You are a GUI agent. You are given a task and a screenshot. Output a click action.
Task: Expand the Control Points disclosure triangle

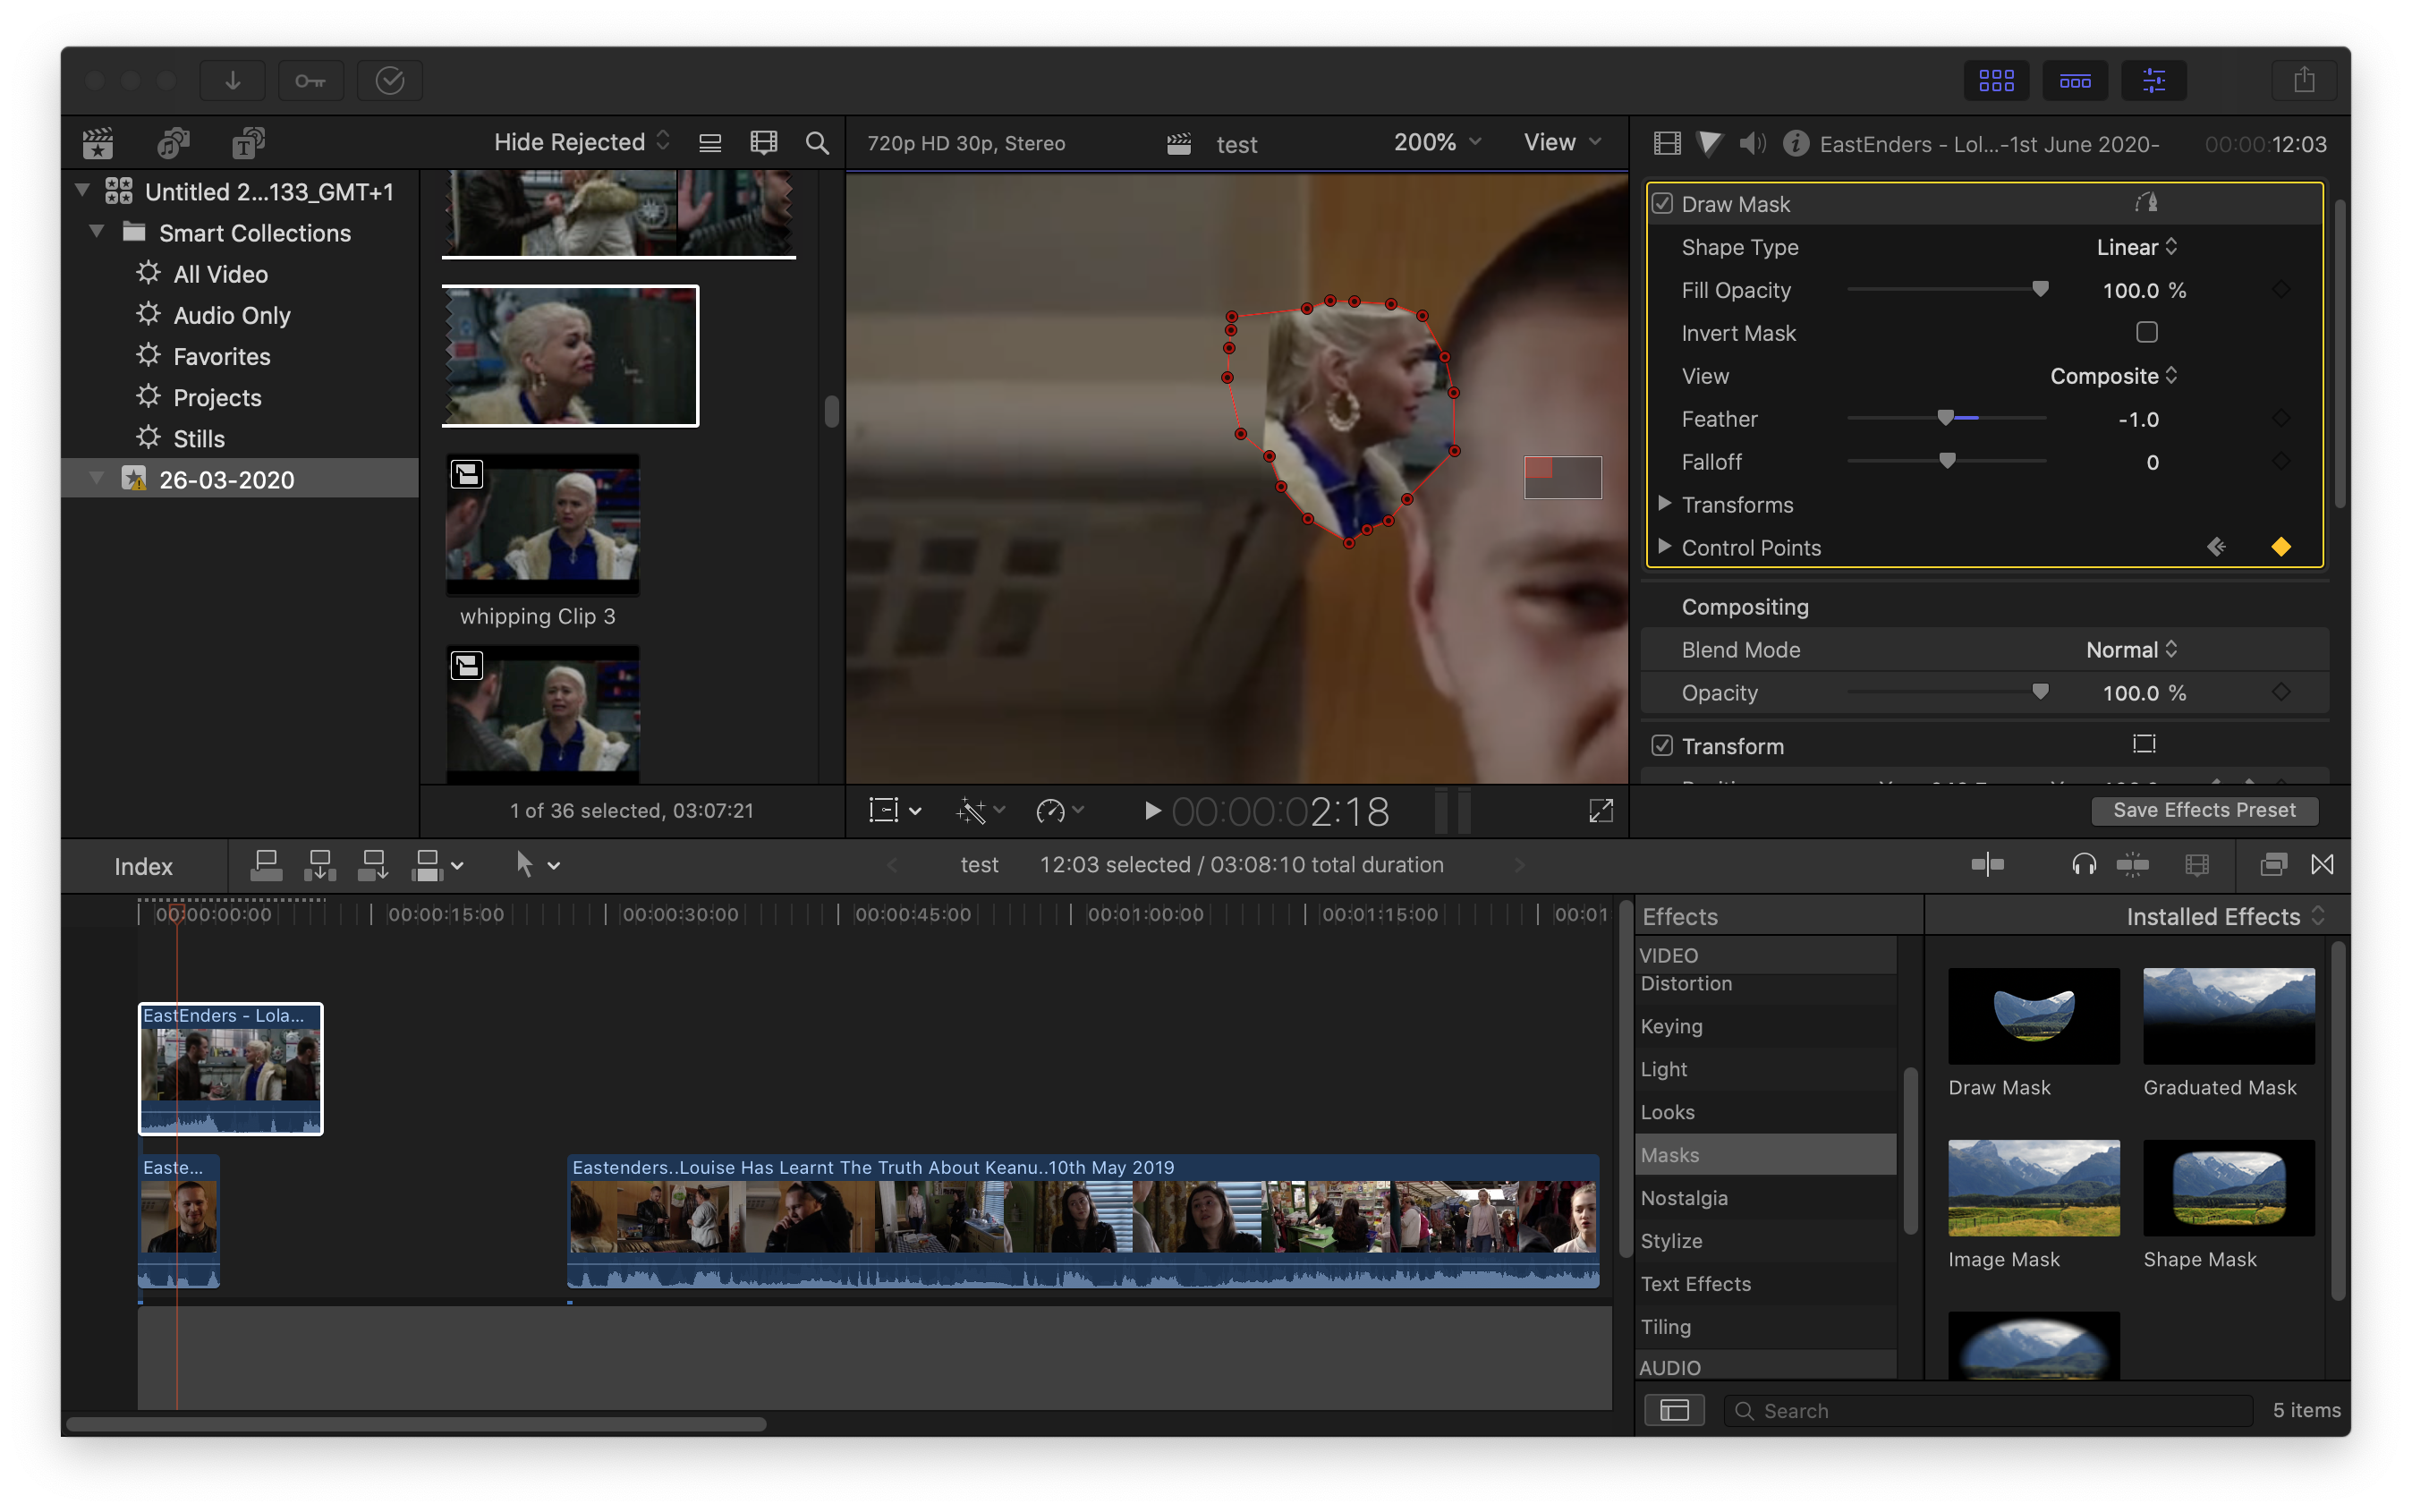coord(1664,547)
